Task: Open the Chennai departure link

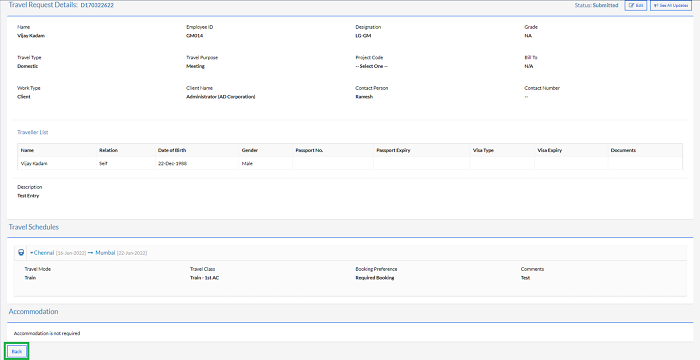Action: click(44, 253)
